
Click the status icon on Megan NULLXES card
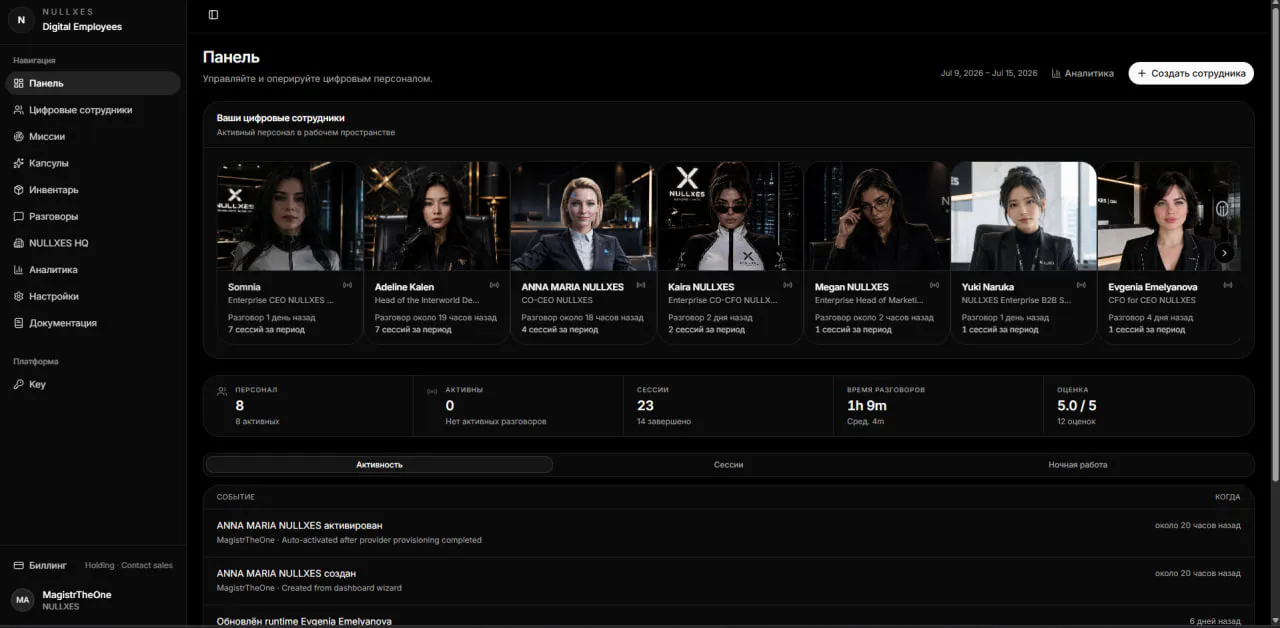click(x=934, y=286)
